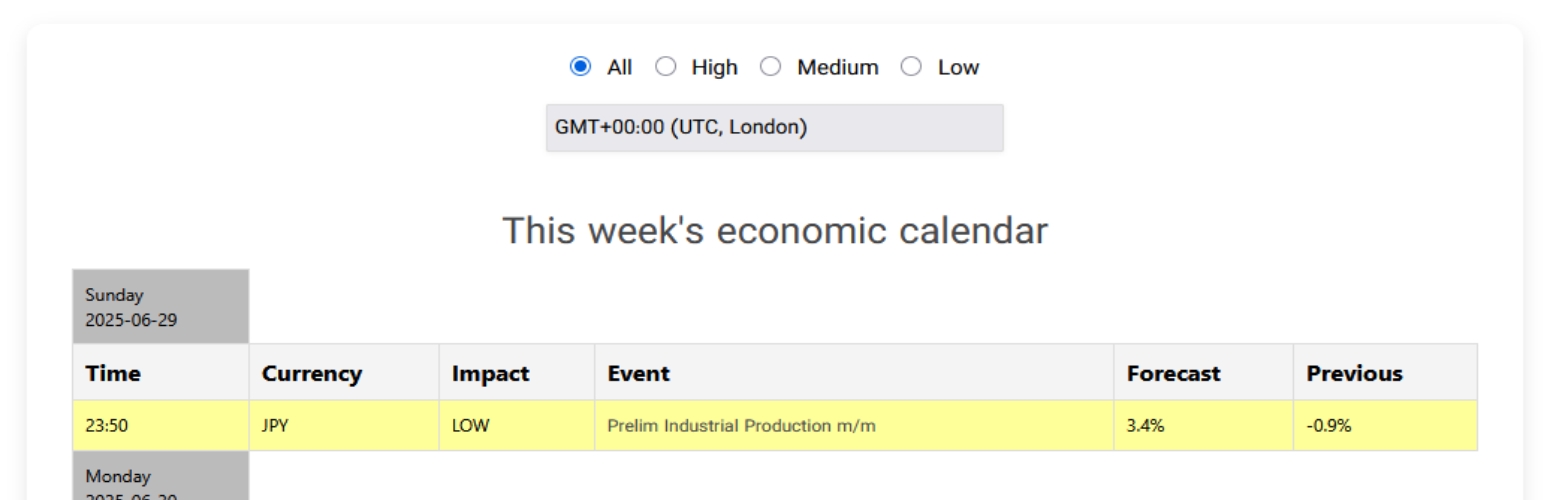
Task: Click the Sunday 2025-06-29 date cell
Action: pos(160,306)
